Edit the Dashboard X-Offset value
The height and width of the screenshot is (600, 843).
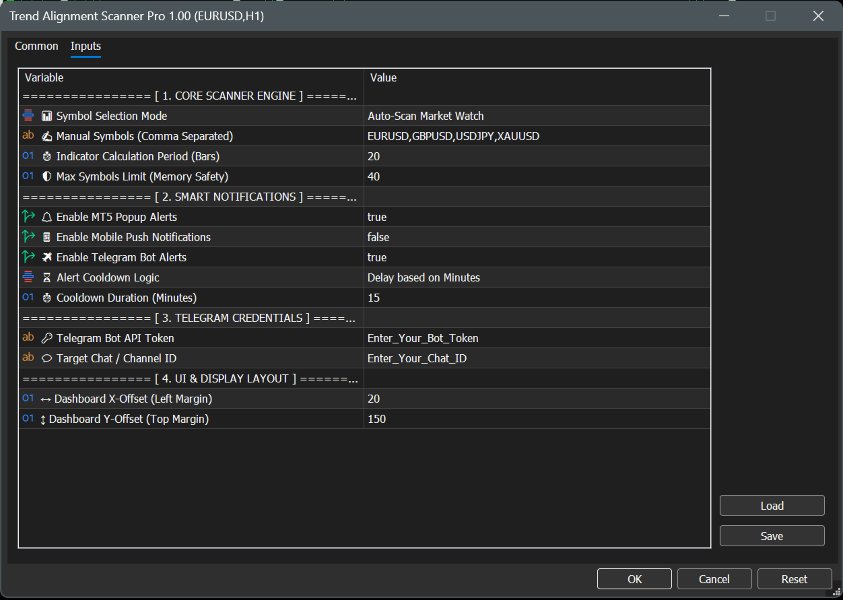(x=537, y=399)
